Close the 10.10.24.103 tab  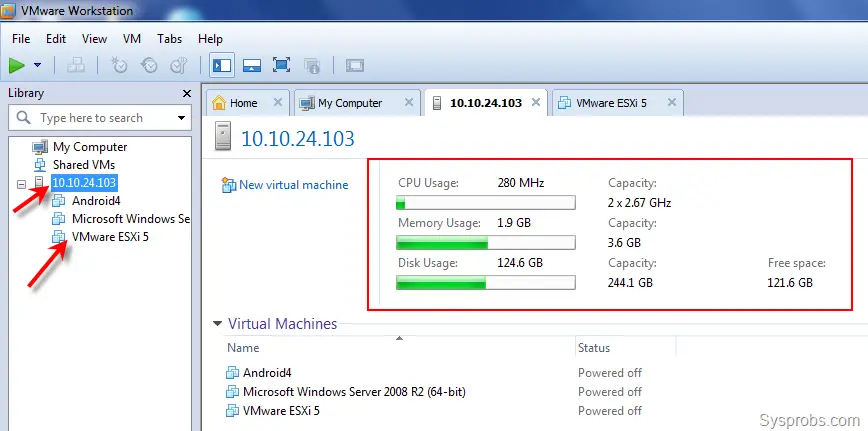(x=536, y=102)
